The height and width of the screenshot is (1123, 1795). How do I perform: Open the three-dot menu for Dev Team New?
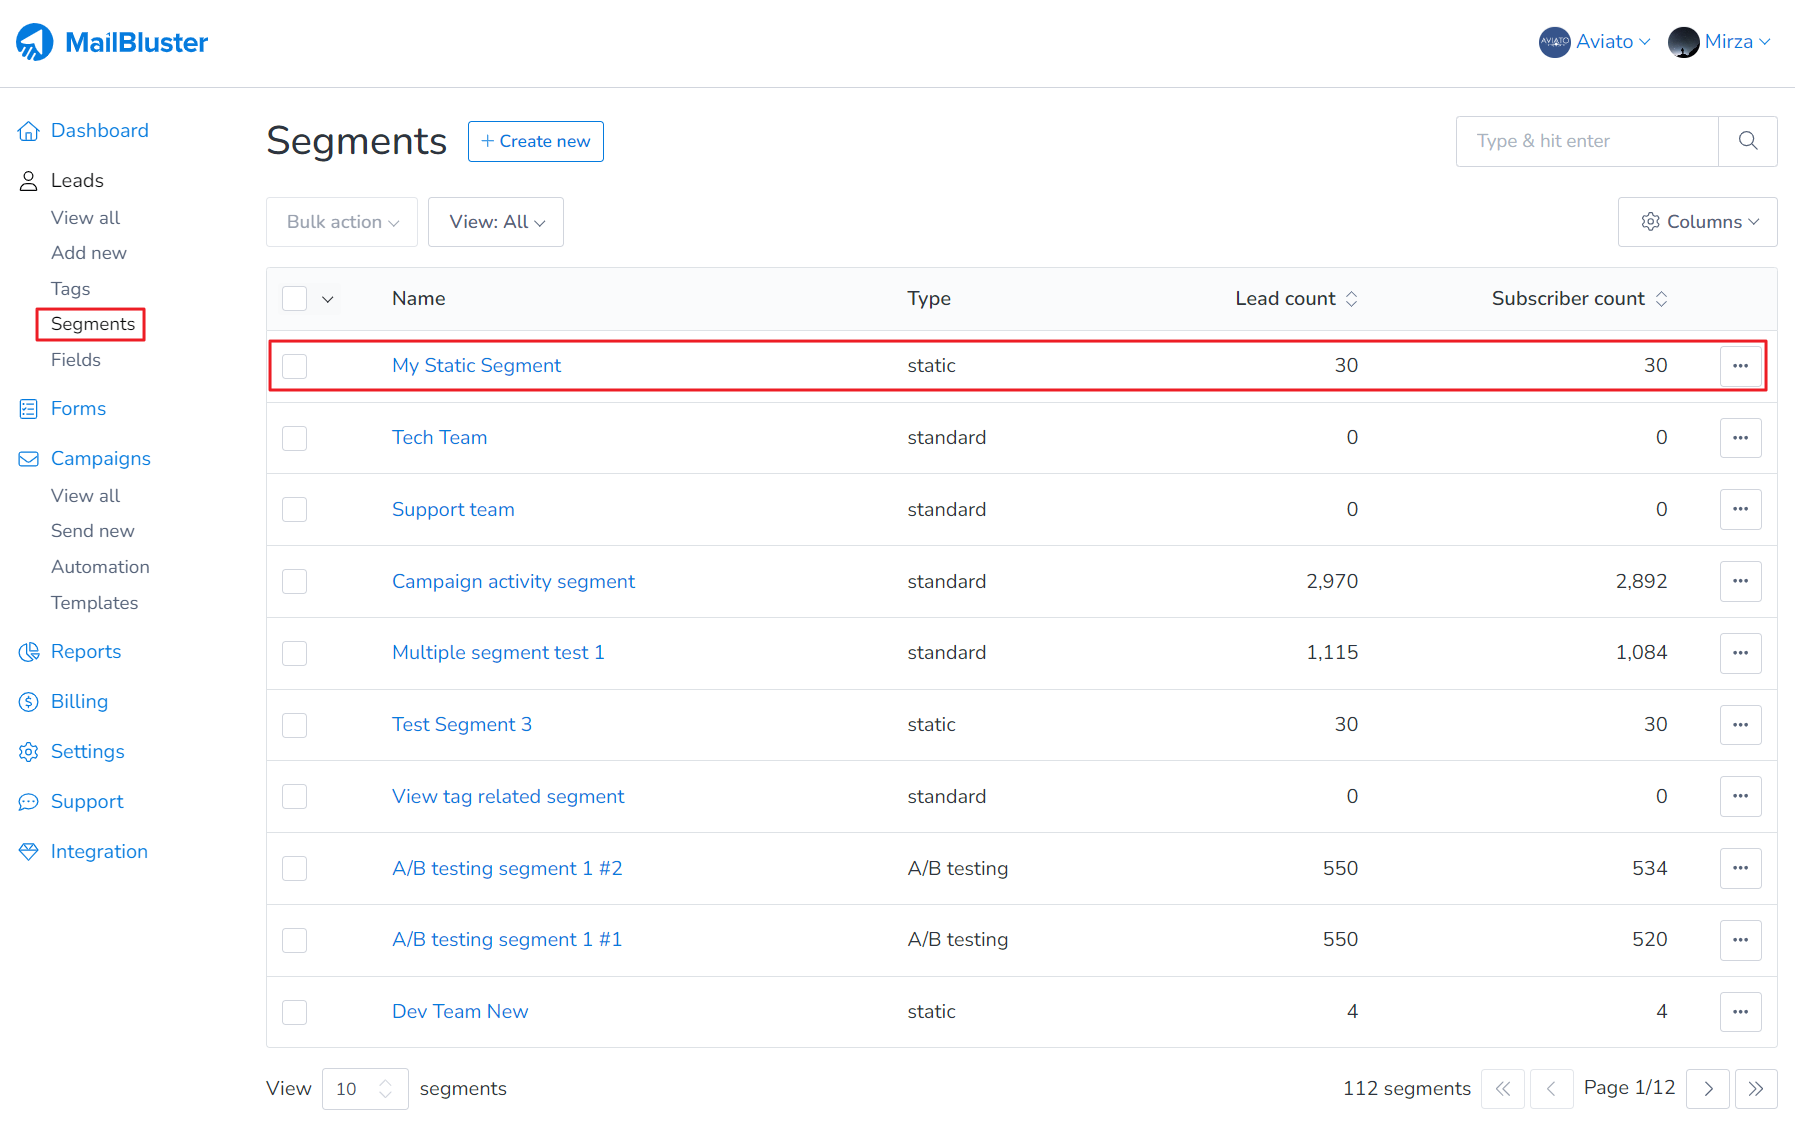pyautogui.click(x=1740, y=1012)
